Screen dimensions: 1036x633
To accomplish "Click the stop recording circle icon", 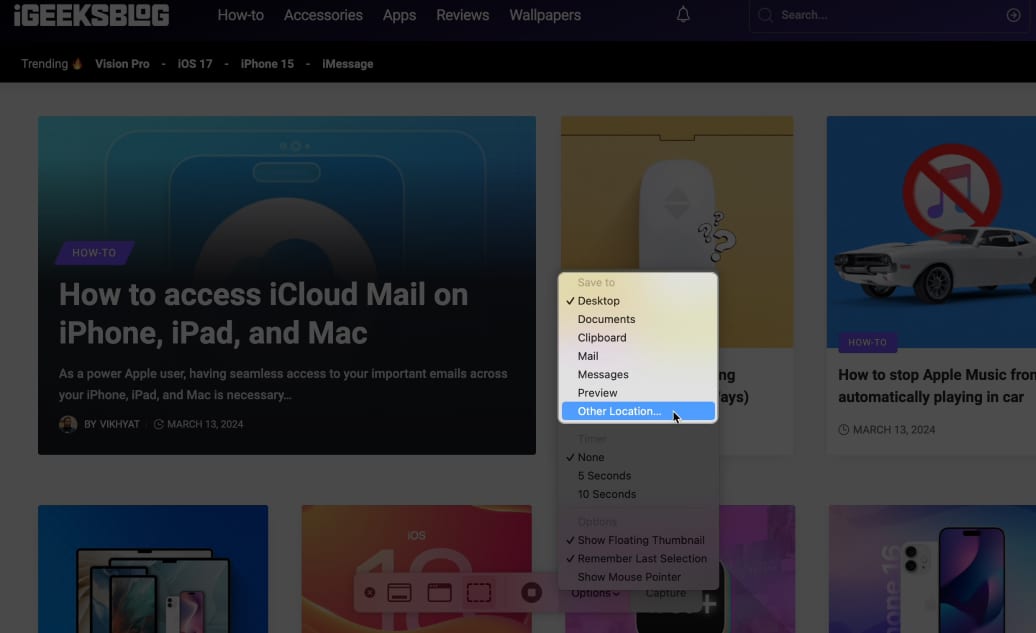I will click(x=531, y=593).
